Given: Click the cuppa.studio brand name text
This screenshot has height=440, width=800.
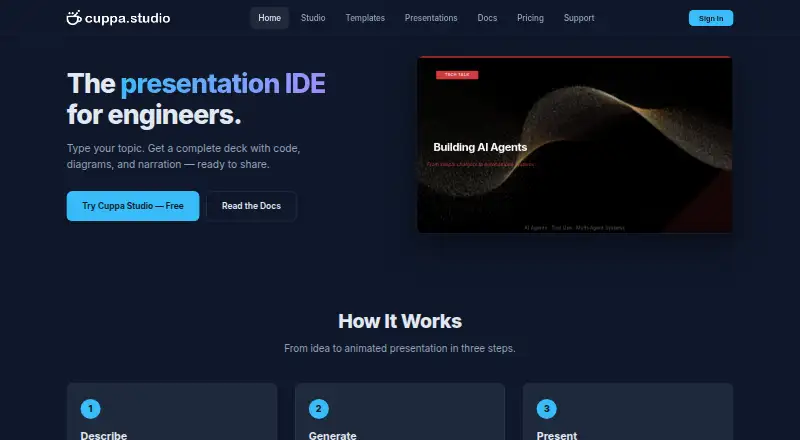Looking at the screenshot, I should (x=128, y=18).
